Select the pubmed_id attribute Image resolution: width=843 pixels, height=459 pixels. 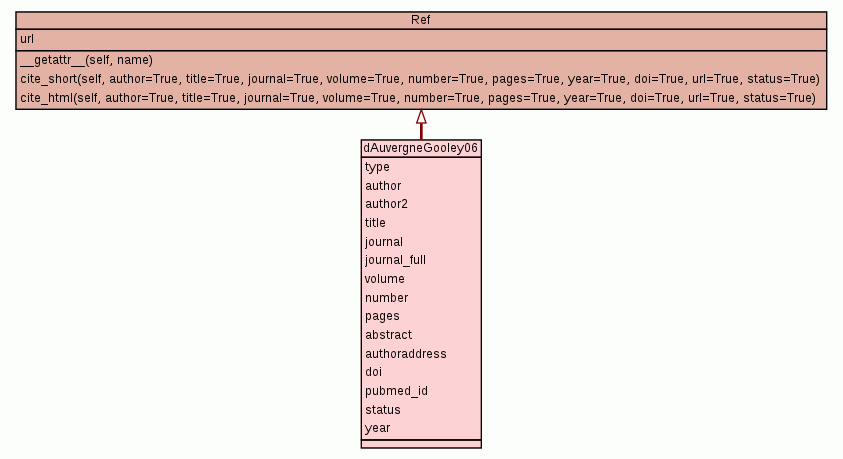pyautogui.click(x=396, y=391)
